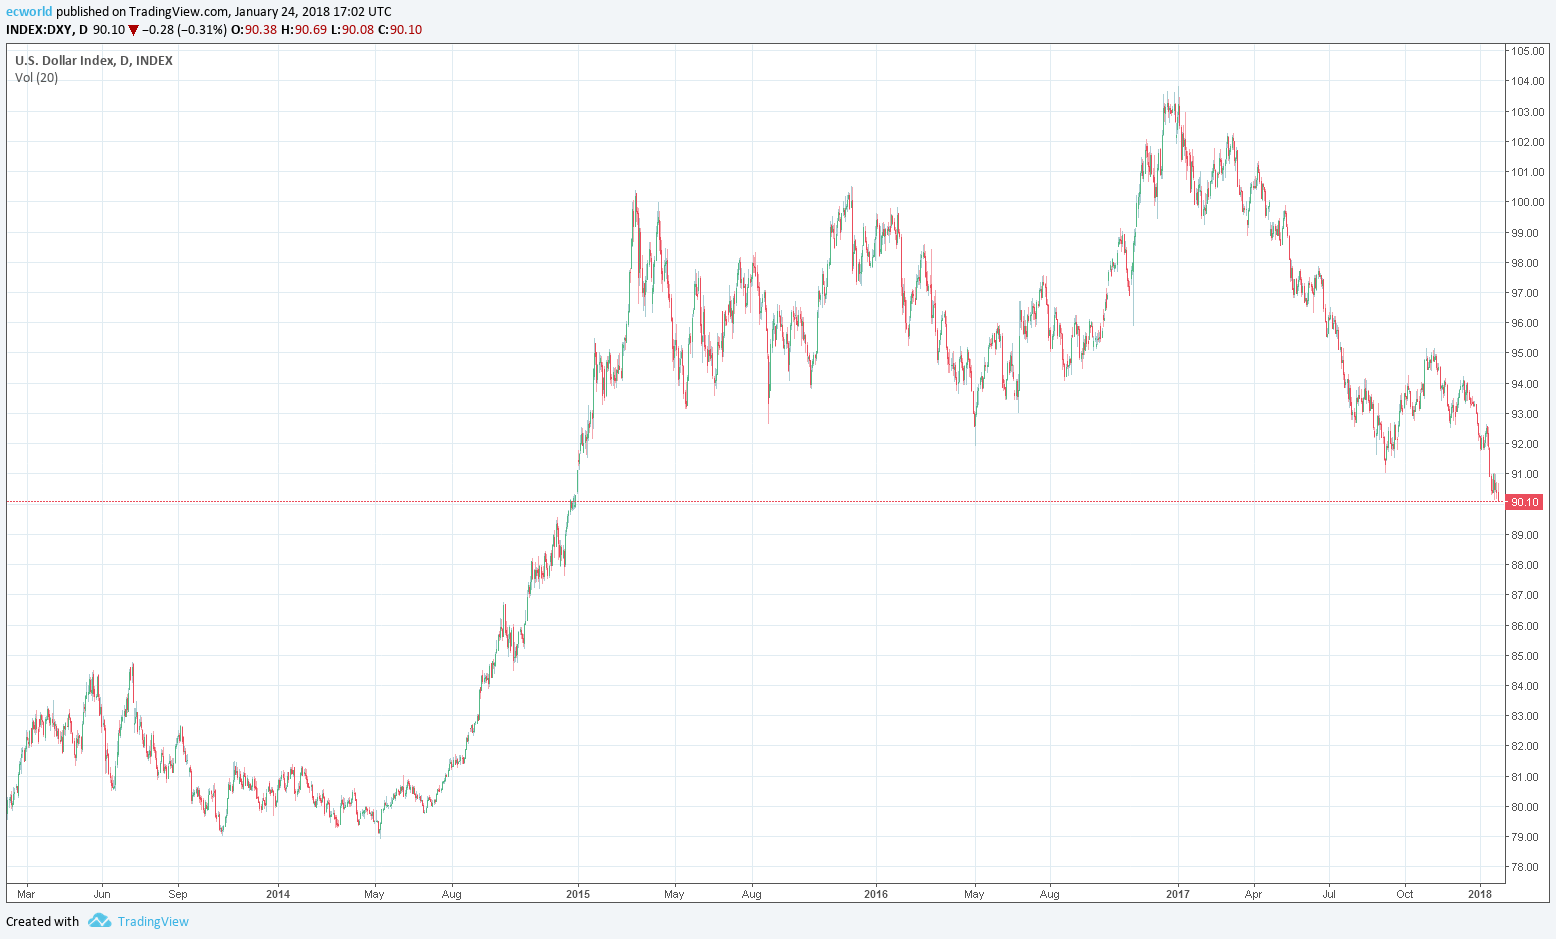This screenshot has height=939, width=1556.
Task: Click the Jul label on time axis
Action: (1329, 894)
